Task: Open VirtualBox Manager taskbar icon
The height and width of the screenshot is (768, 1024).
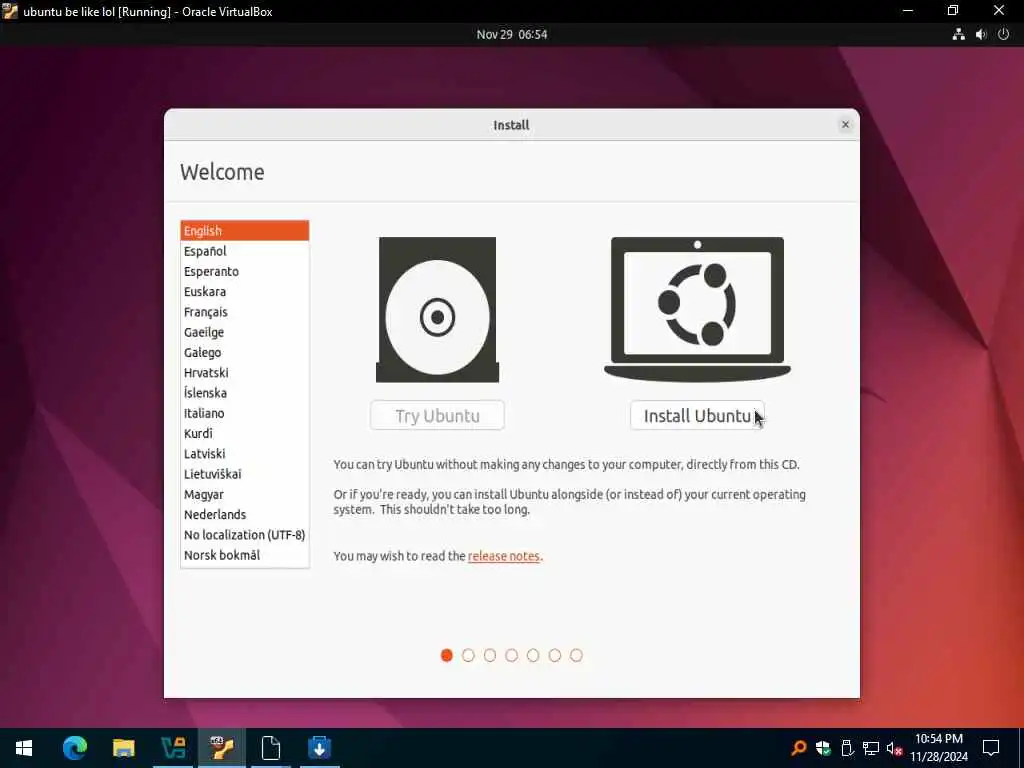Action: [173, 748]
